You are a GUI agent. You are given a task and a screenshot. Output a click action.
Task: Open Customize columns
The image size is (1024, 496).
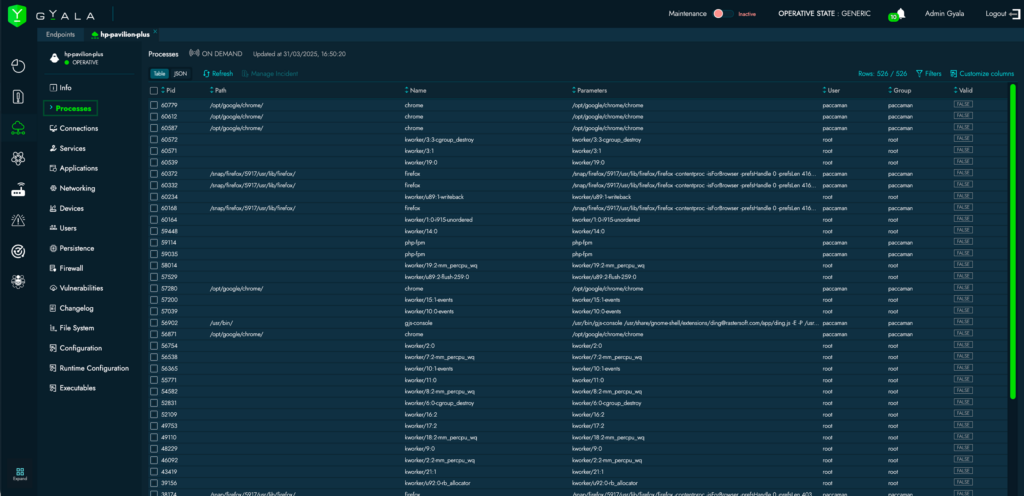(982, 74)
